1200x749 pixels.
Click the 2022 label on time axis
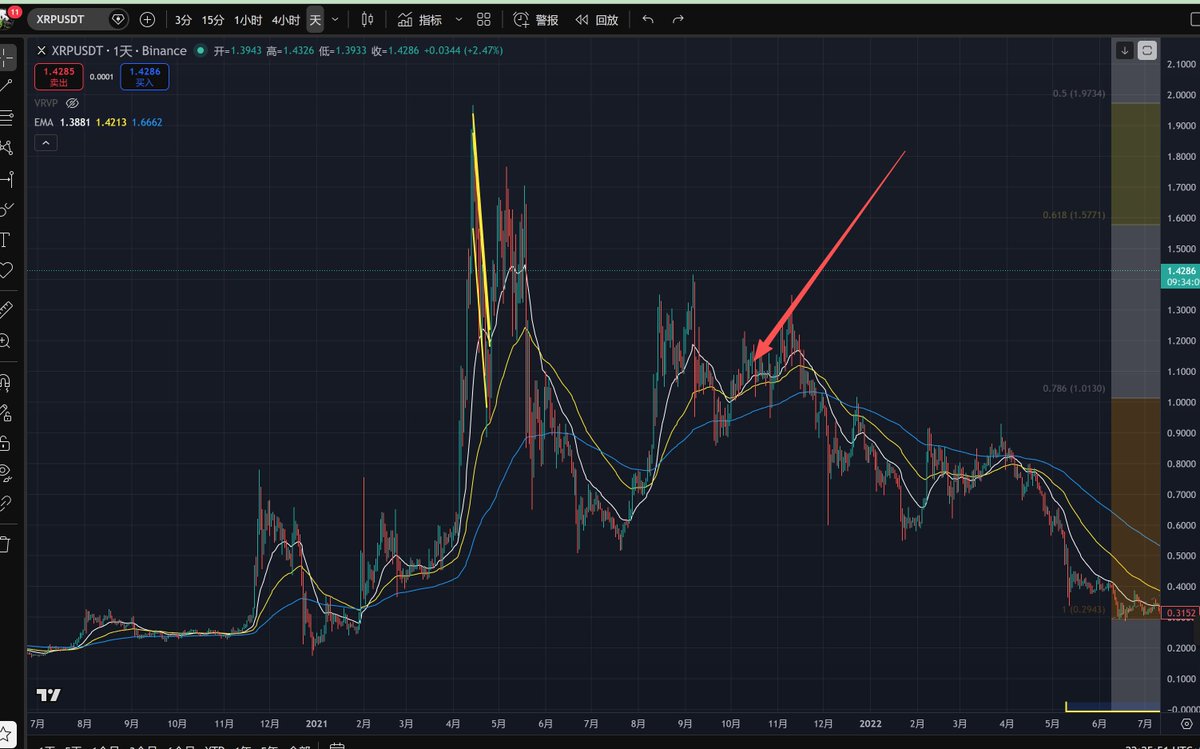pos(870,722)
